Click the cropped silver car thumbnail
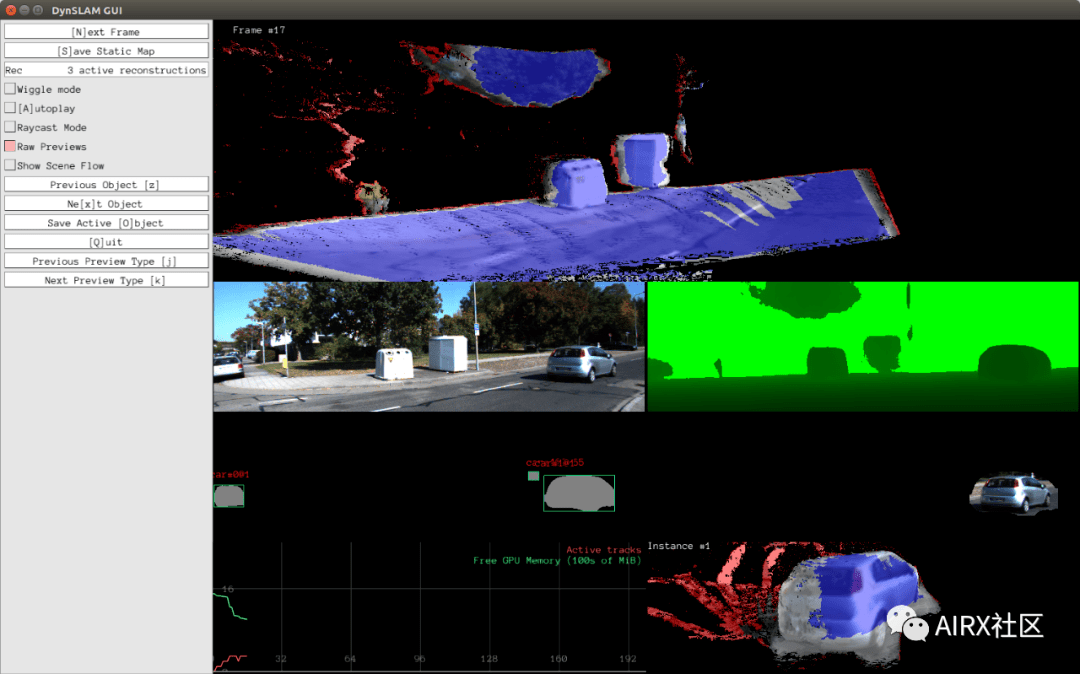This screenshot has height=674, width=1080. click(x=1012, y=493)
